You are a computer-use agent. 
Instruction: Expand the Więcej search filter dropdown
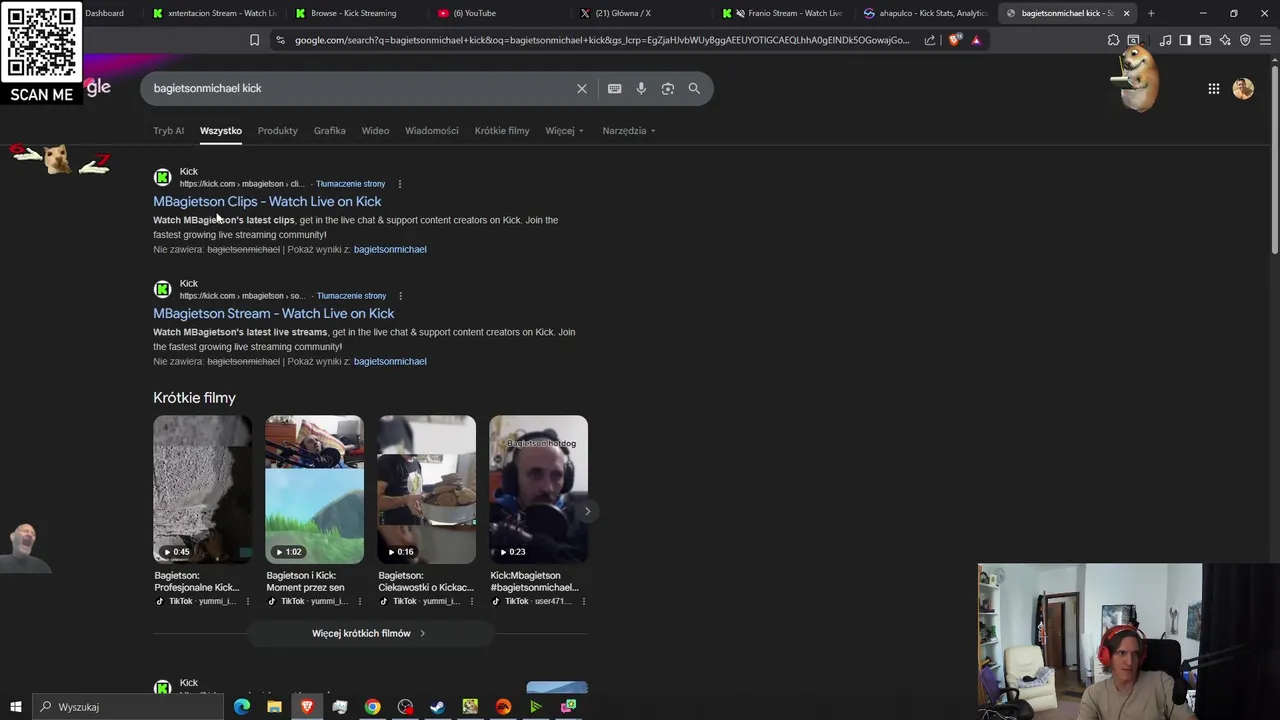[x=564, y=131]
